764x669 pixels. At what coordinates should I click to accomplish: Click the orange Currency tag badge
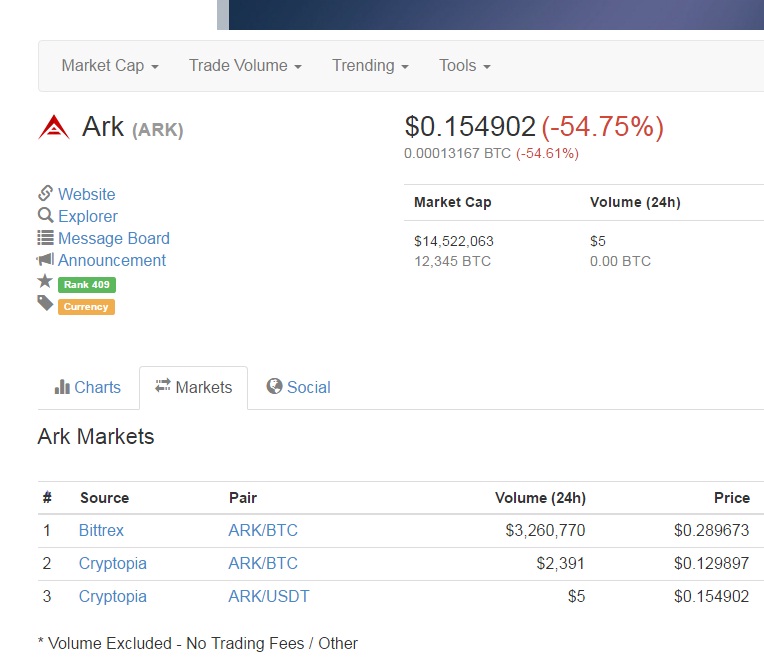86,307
